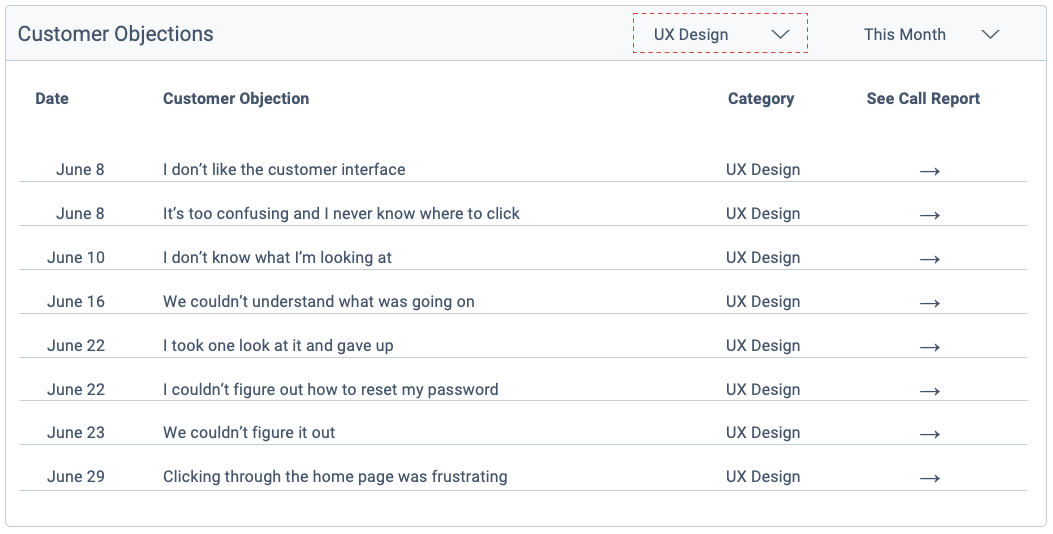This screenshot has width=1053, height=534.
Task: Click the Customer Objection column header
Action: [x=236, y=98]
